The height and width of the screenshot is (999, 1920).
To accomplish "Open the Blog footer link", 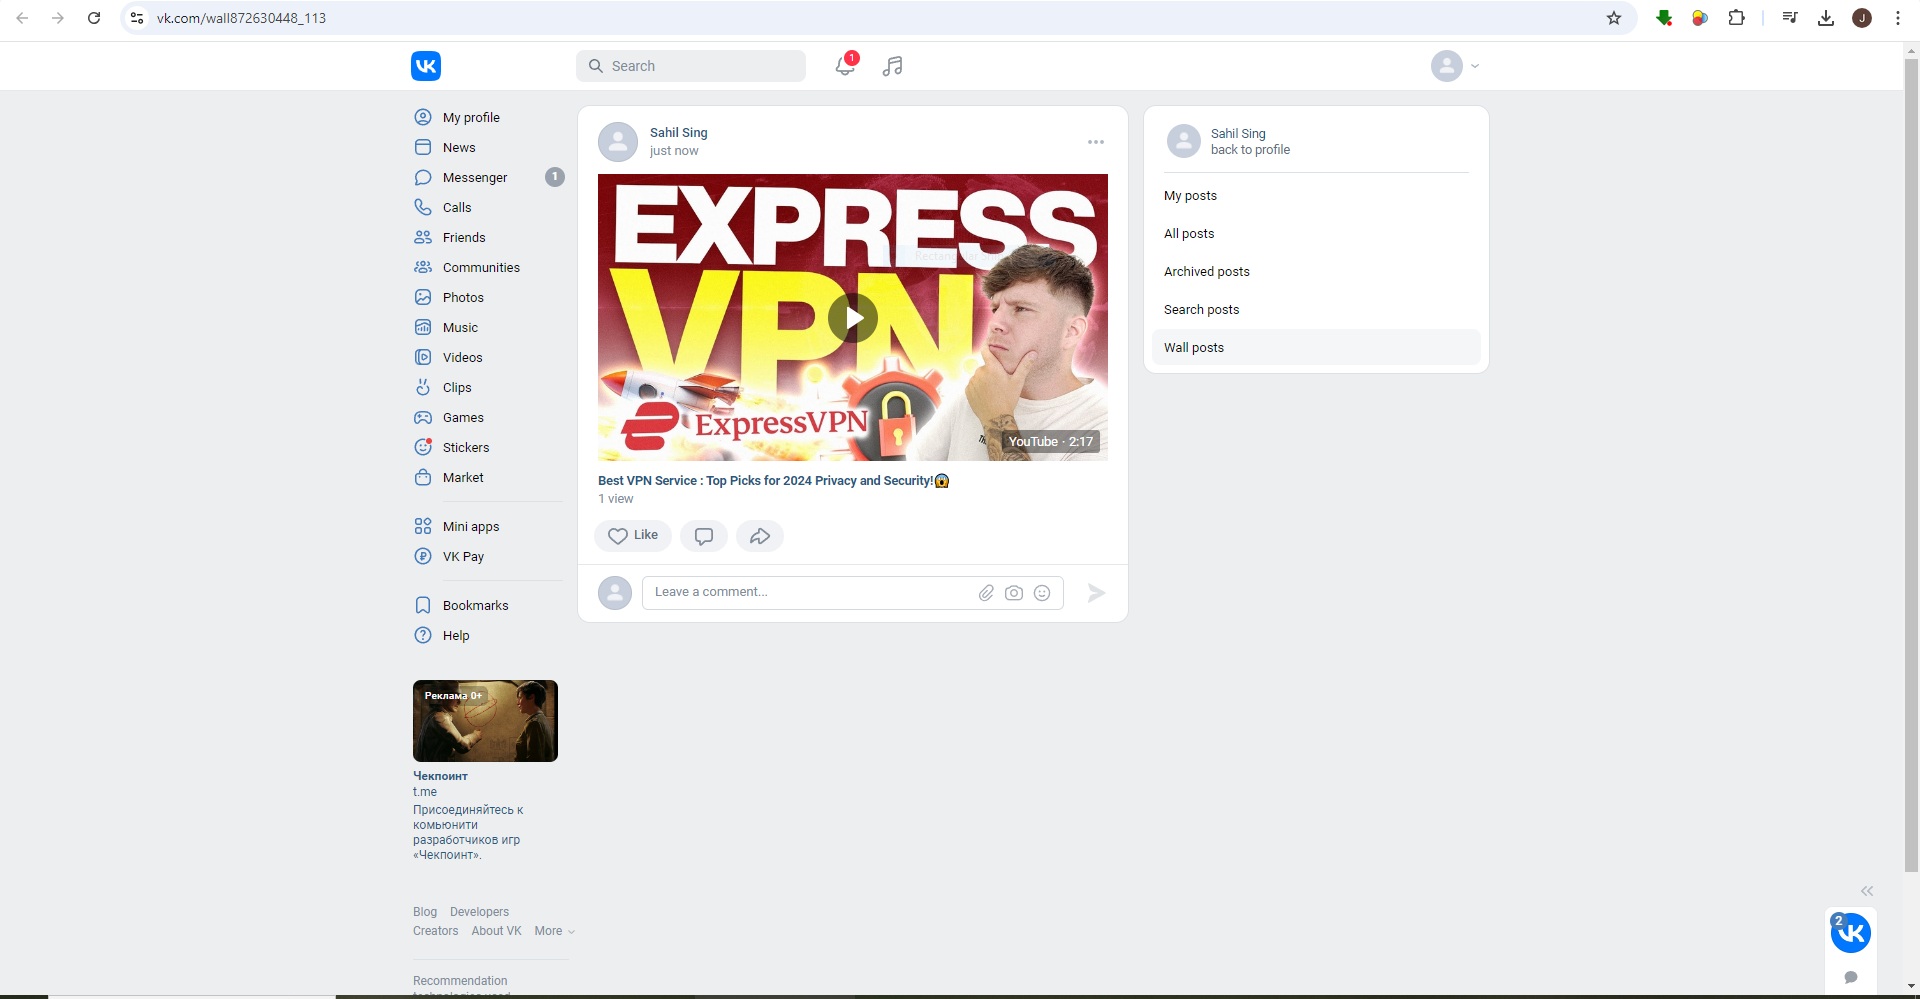I will pyautogui.click(x=425, y=912).
